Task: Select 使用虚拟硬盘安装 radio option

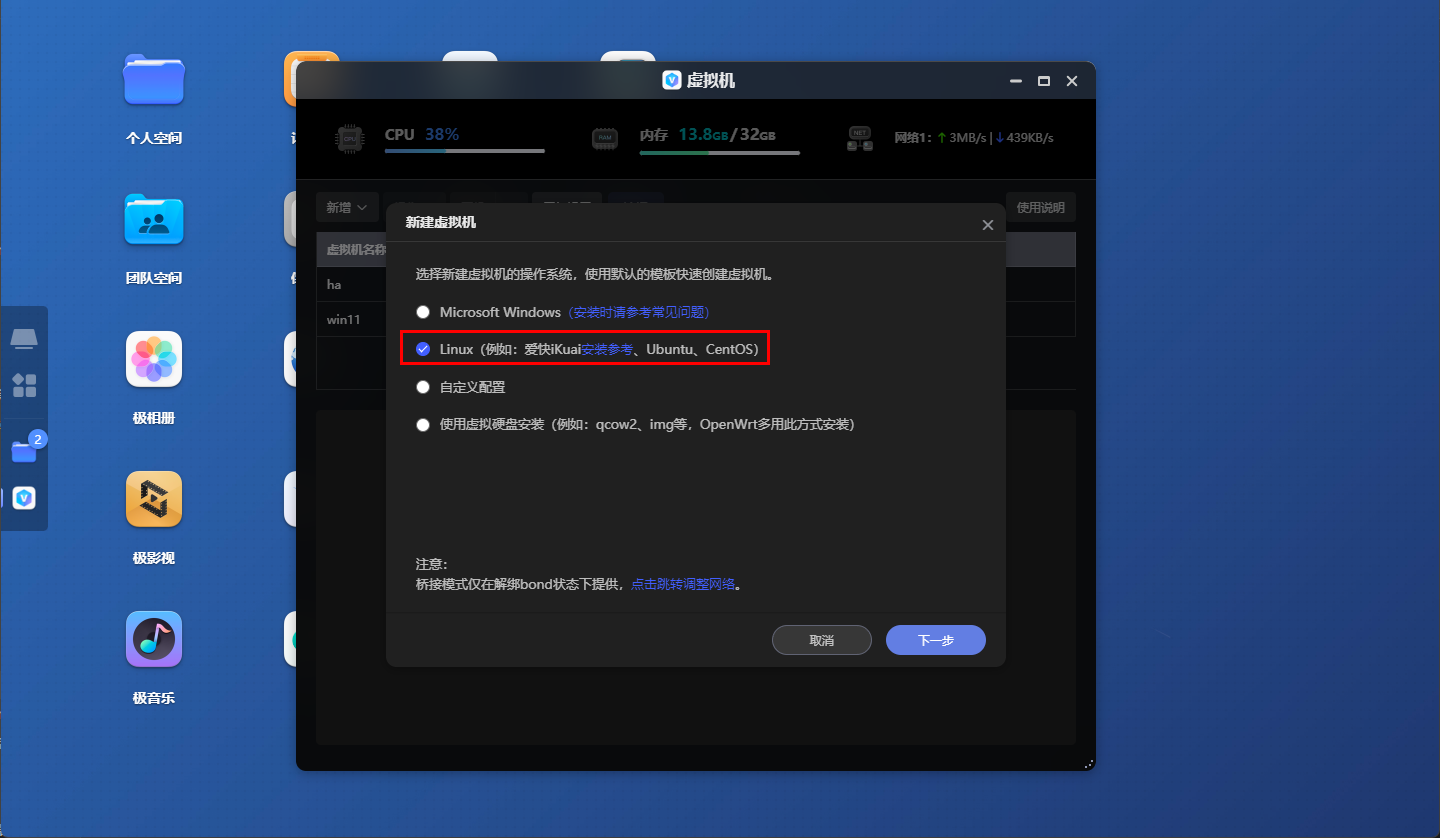Action: (423, 424)
